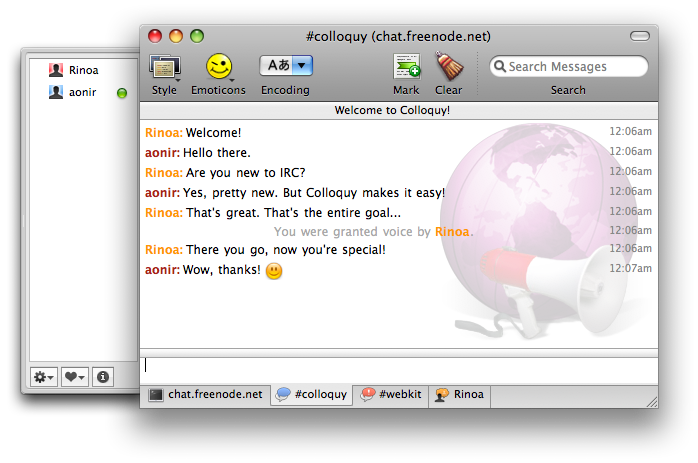Select aonir in the member list
698x463 pixels.
pos(83,92)
